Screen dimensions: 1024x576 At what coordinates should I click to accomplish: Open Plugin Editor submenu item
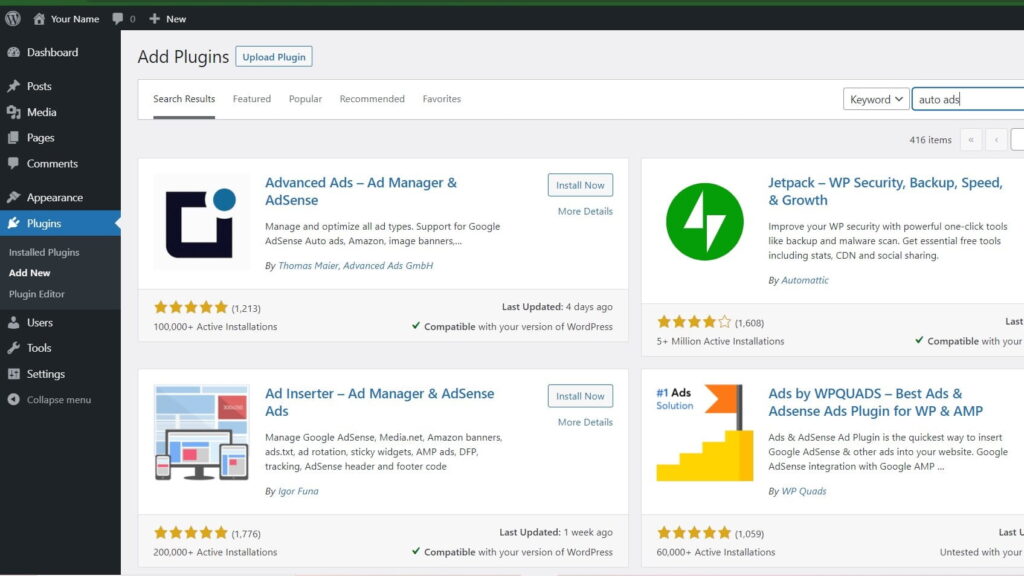click(37, 294)
